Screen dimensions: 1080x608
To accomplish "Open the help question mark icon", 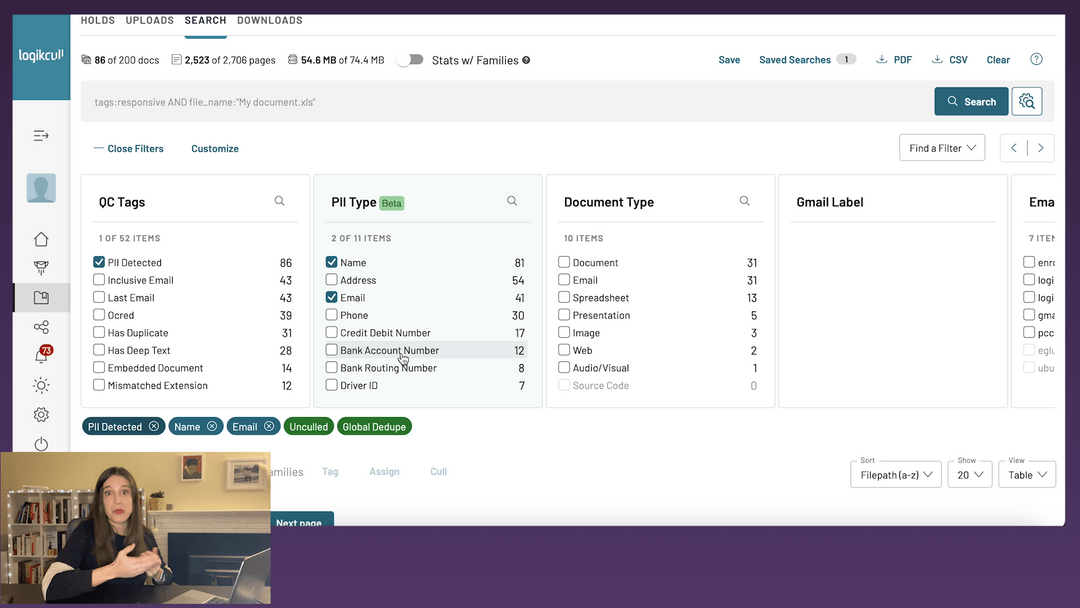I will coord(1037,59).
